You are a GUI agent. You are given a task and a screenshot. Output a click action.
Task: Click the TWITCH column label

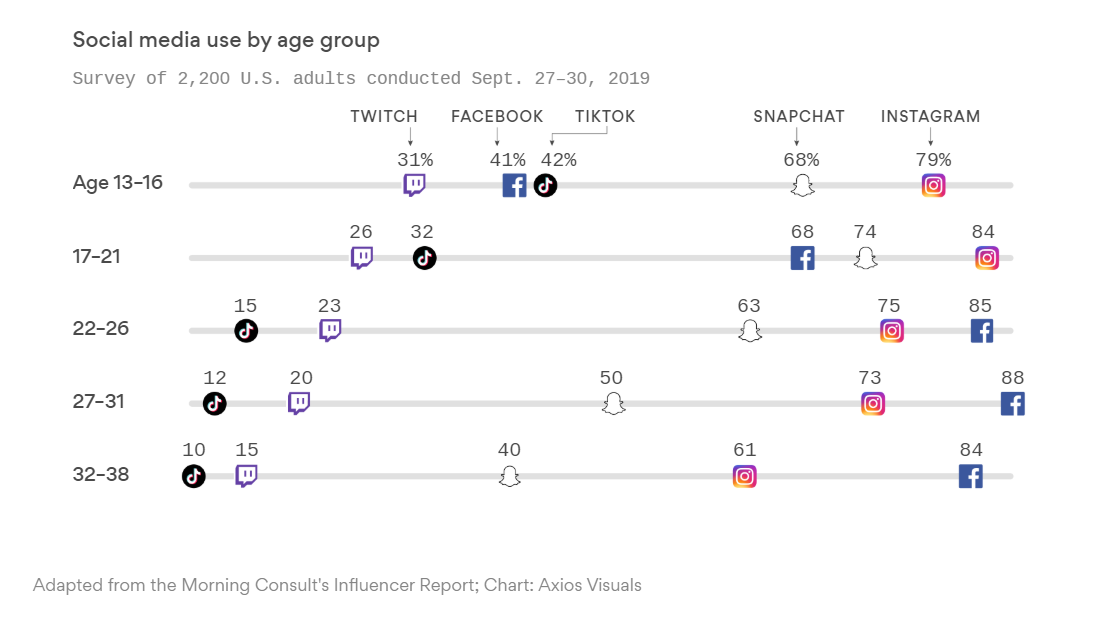click(384, 116)
